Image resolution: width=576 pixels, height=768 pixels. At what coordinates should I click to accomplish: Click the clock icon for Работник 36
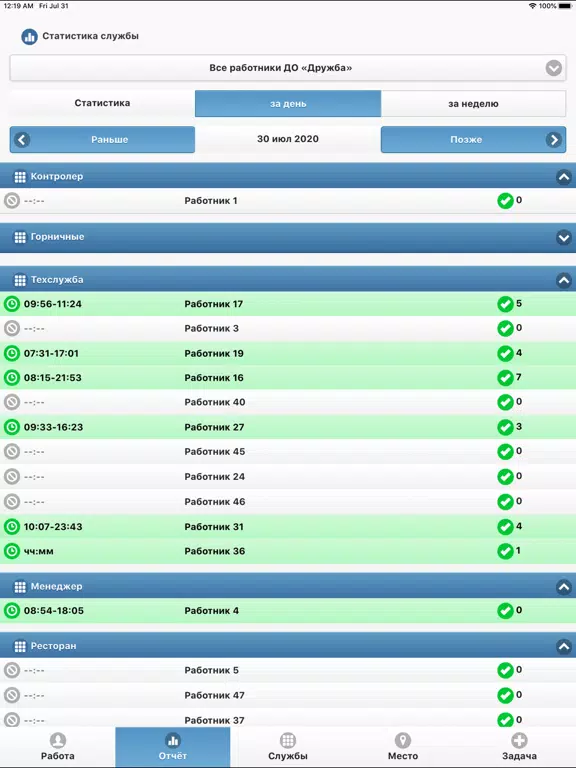[x=12, y=551]
